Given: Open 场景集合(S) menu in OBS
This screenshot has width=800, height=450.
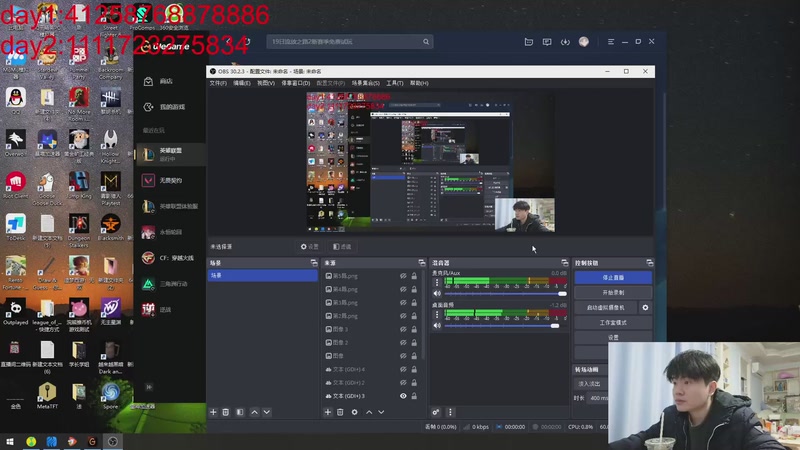Looking at the screenshot, I should coord(366,83).
